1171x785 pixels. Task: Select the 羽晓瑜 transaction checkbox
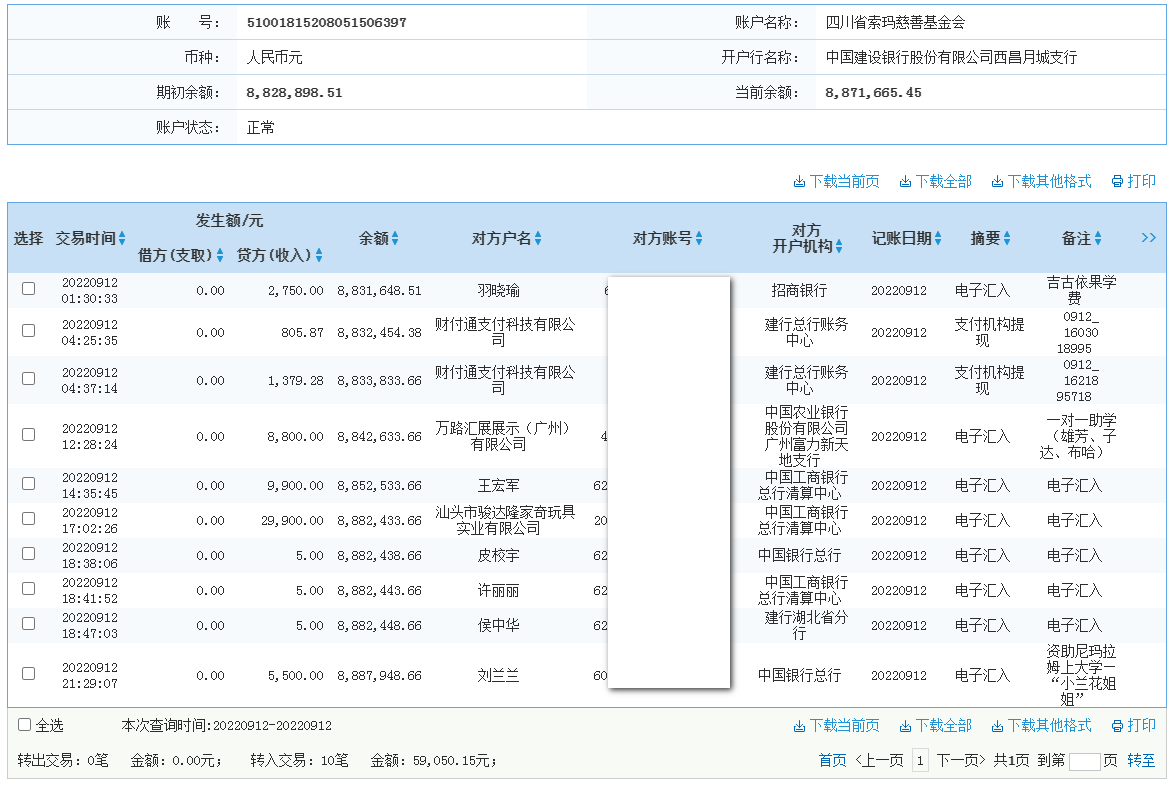[x=28, y=288]
